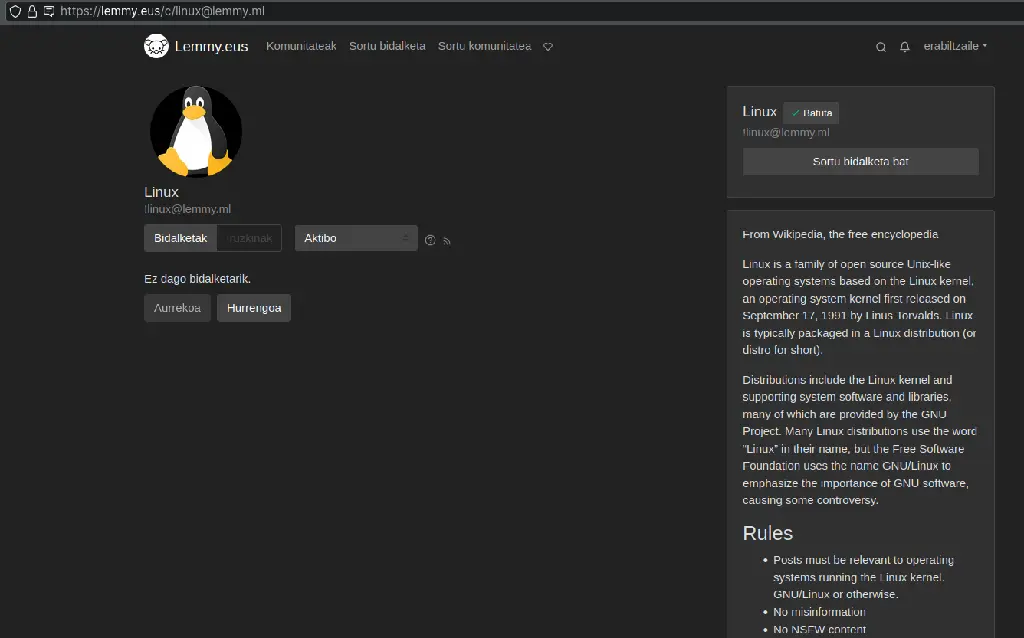Switch to the Iruzkinak toggle

coord(249,238)
